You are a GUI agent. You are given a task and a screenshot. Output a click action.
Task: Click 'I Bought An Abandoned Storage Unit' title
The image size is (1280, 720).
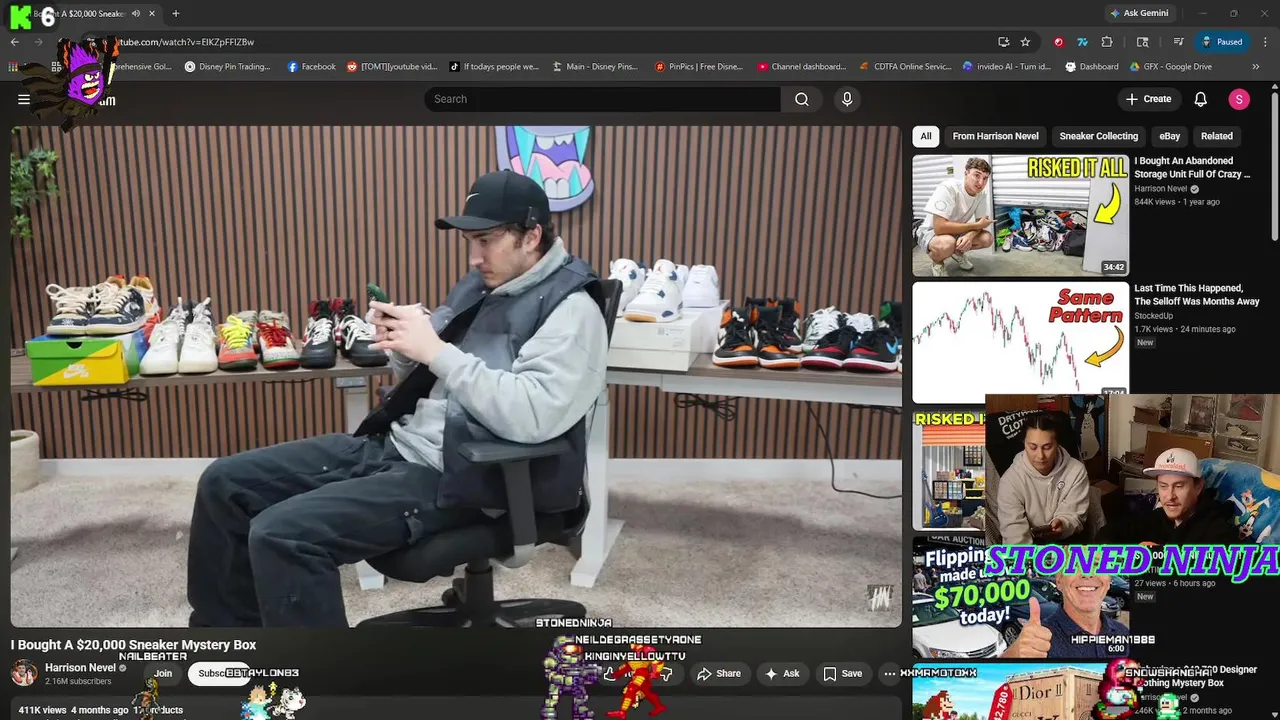1192,167
